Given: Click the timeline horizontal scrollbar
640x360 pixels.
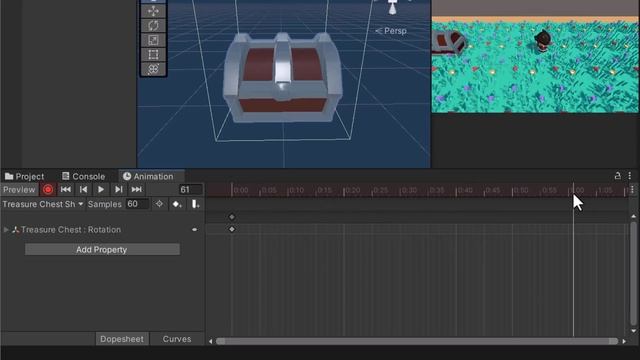Looking at the screenshot, I should tap(417, 341).
